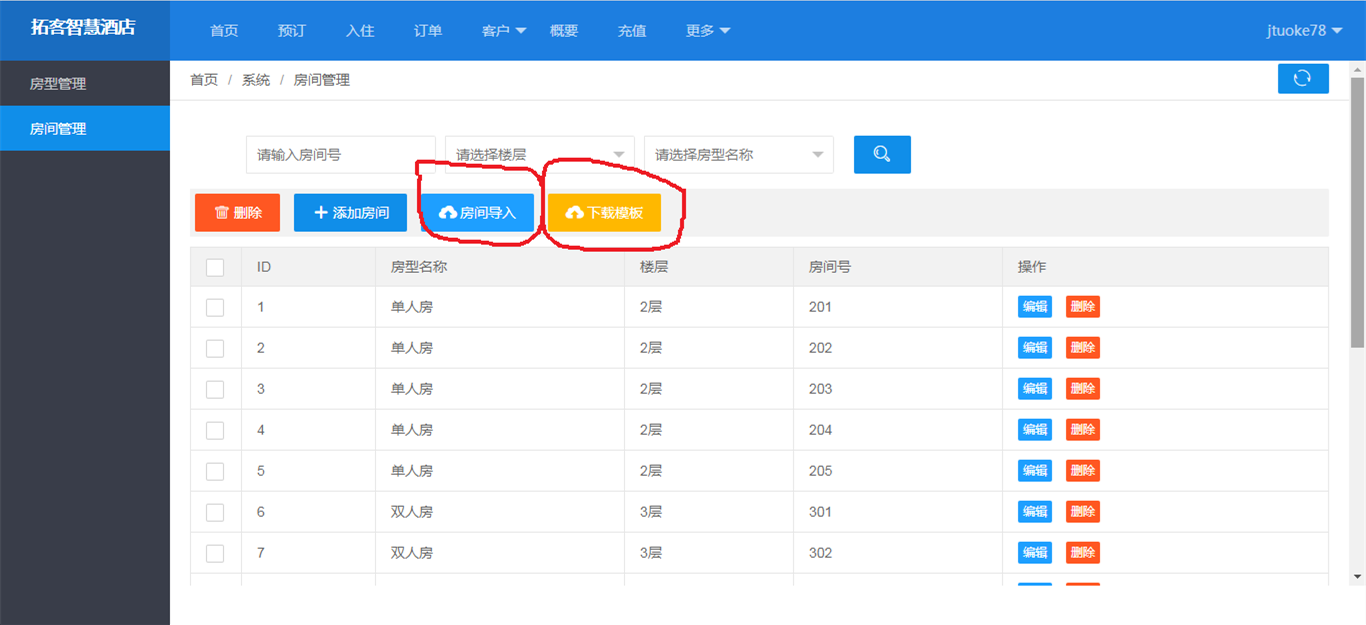Click the 房间导入 button
This screenshot has width=1366, height=625.
477,213
